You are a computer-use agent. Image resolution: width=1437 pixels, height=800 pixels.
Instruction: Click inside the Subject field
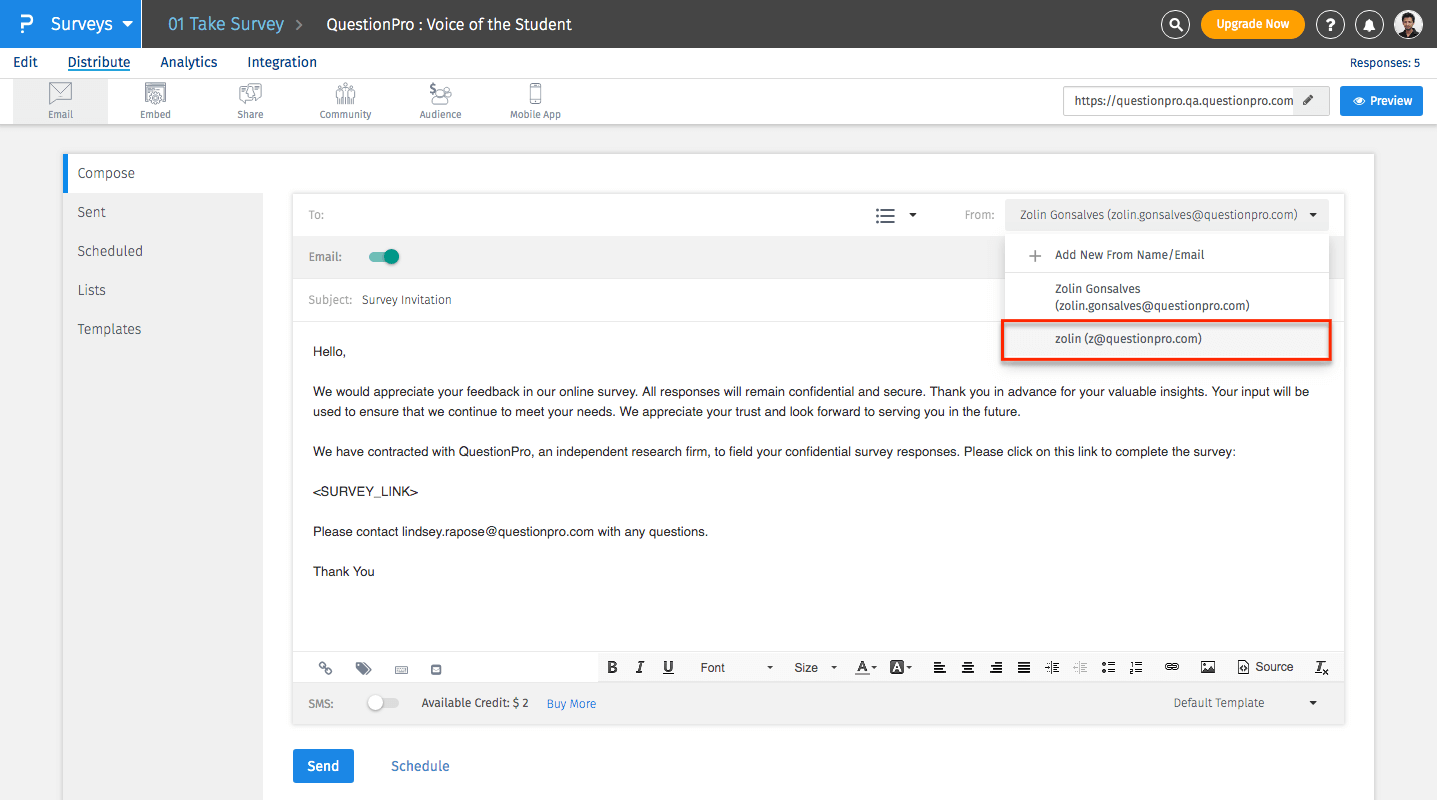coord(500,299)
